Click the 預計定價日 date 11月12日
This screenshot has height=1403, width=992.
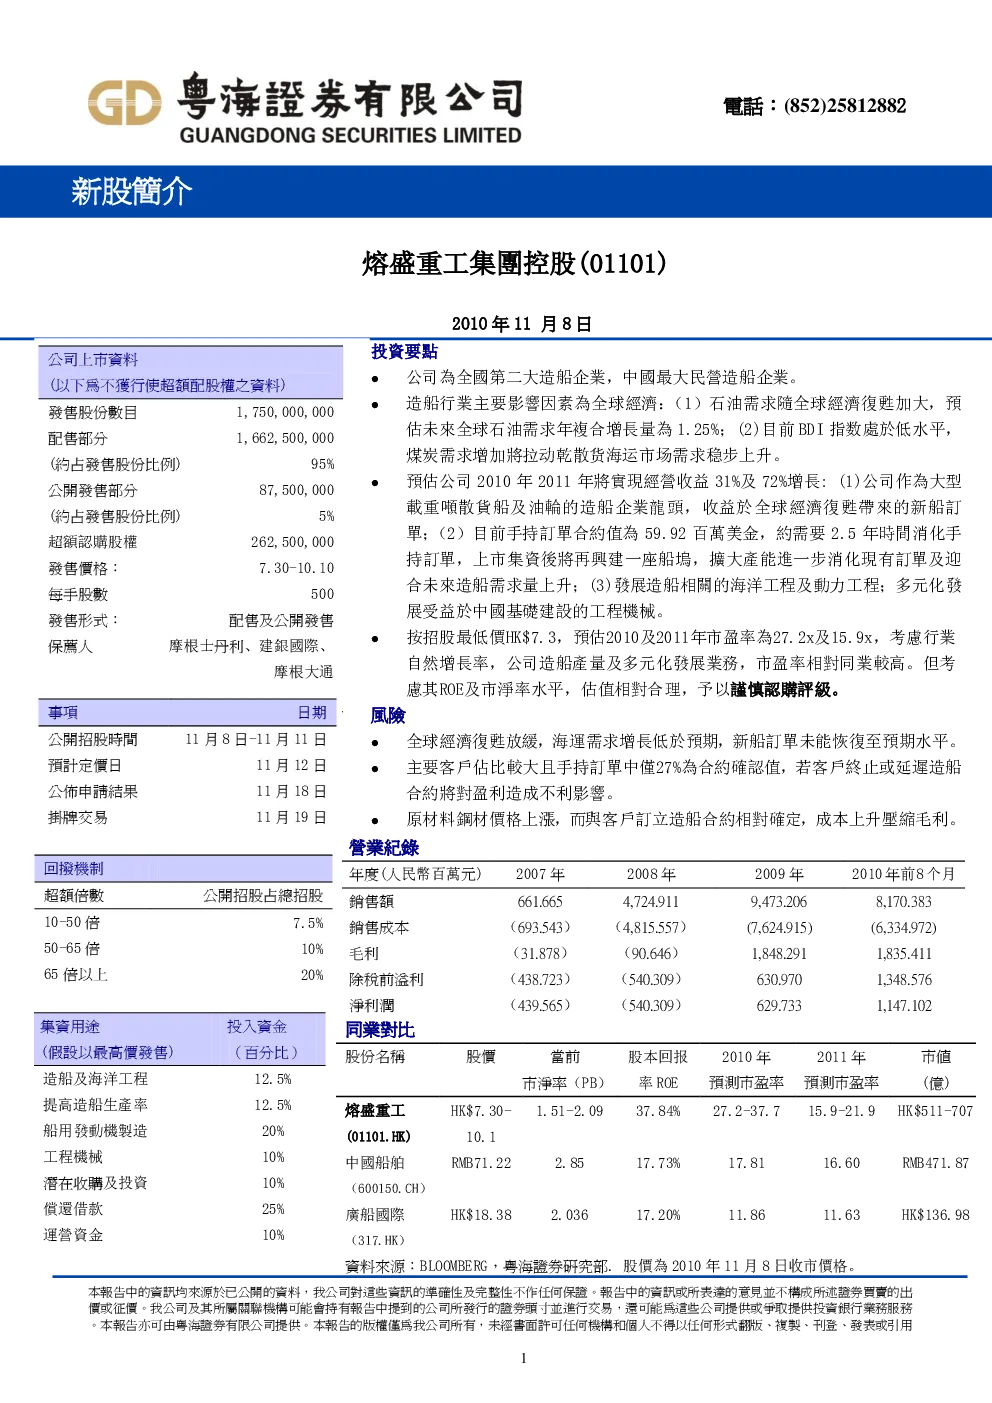(x=291, y=766)
